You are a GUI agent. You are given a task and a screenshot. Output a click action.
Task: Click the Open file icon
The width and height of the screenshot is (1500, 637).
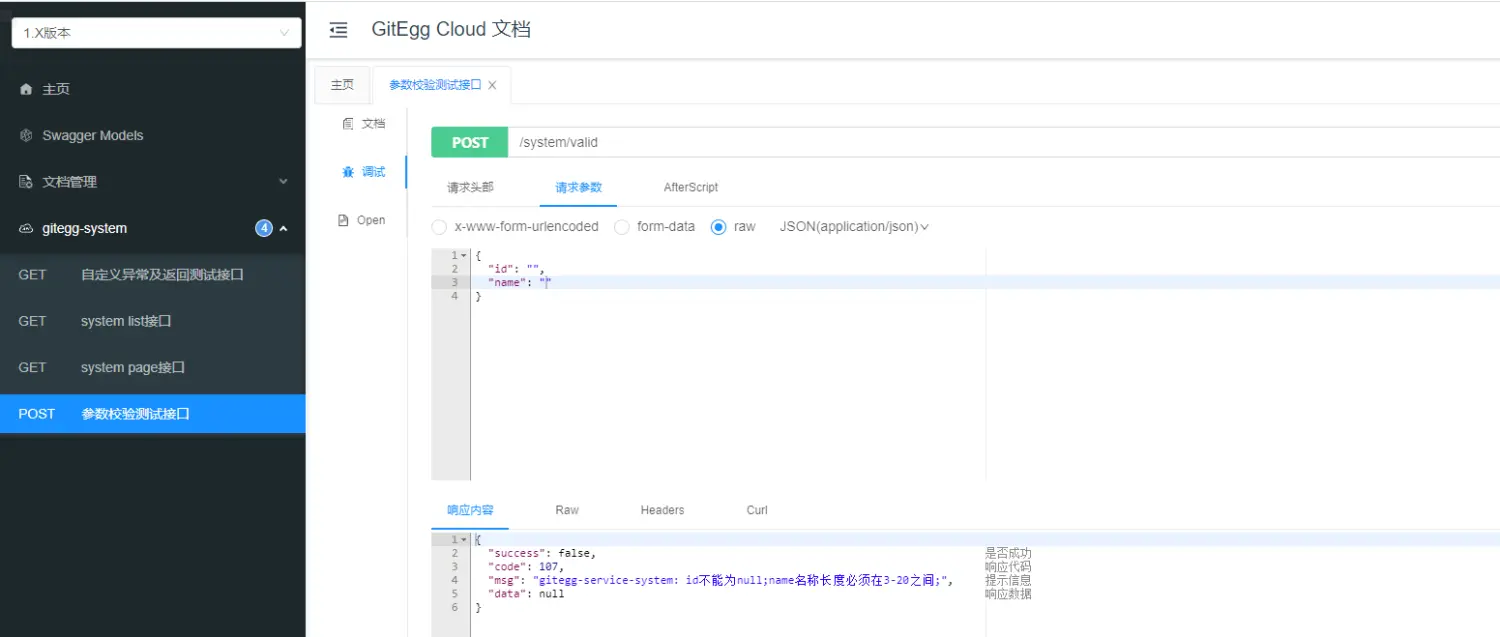[343, 220]
